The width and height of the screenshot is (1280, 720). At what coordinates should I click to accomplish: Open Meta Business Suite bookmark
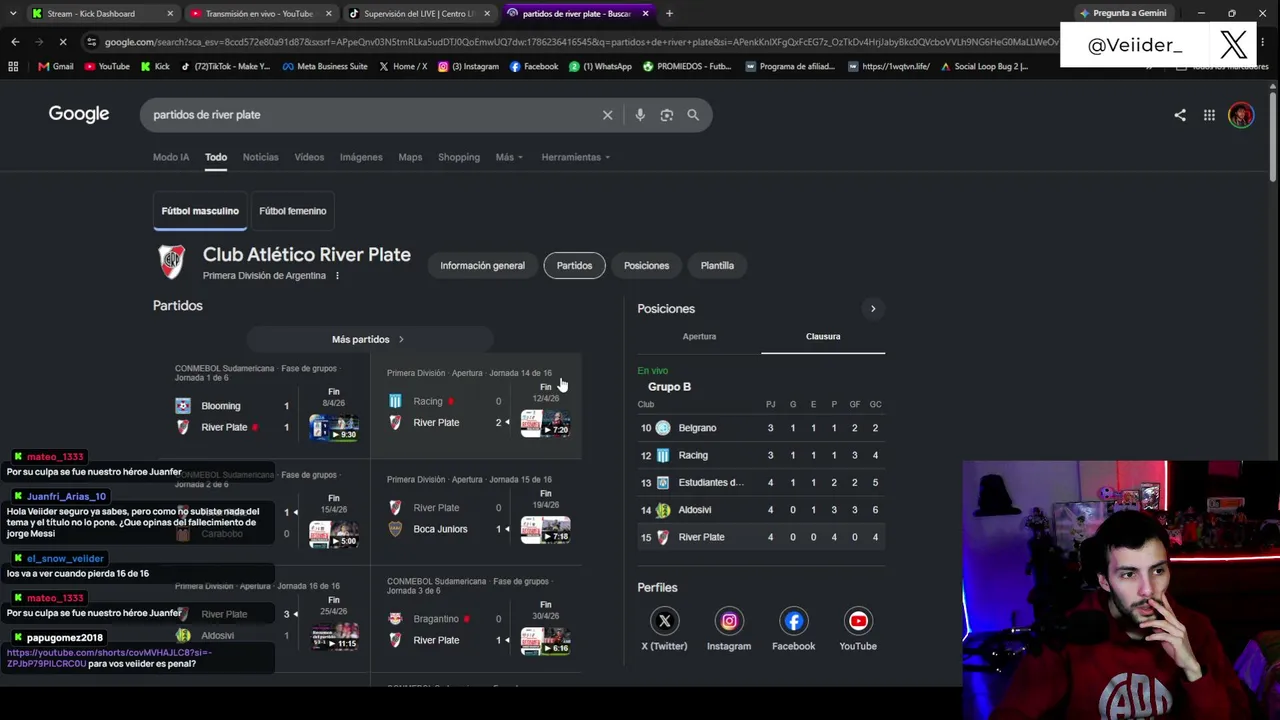click(x=325, y=67)
